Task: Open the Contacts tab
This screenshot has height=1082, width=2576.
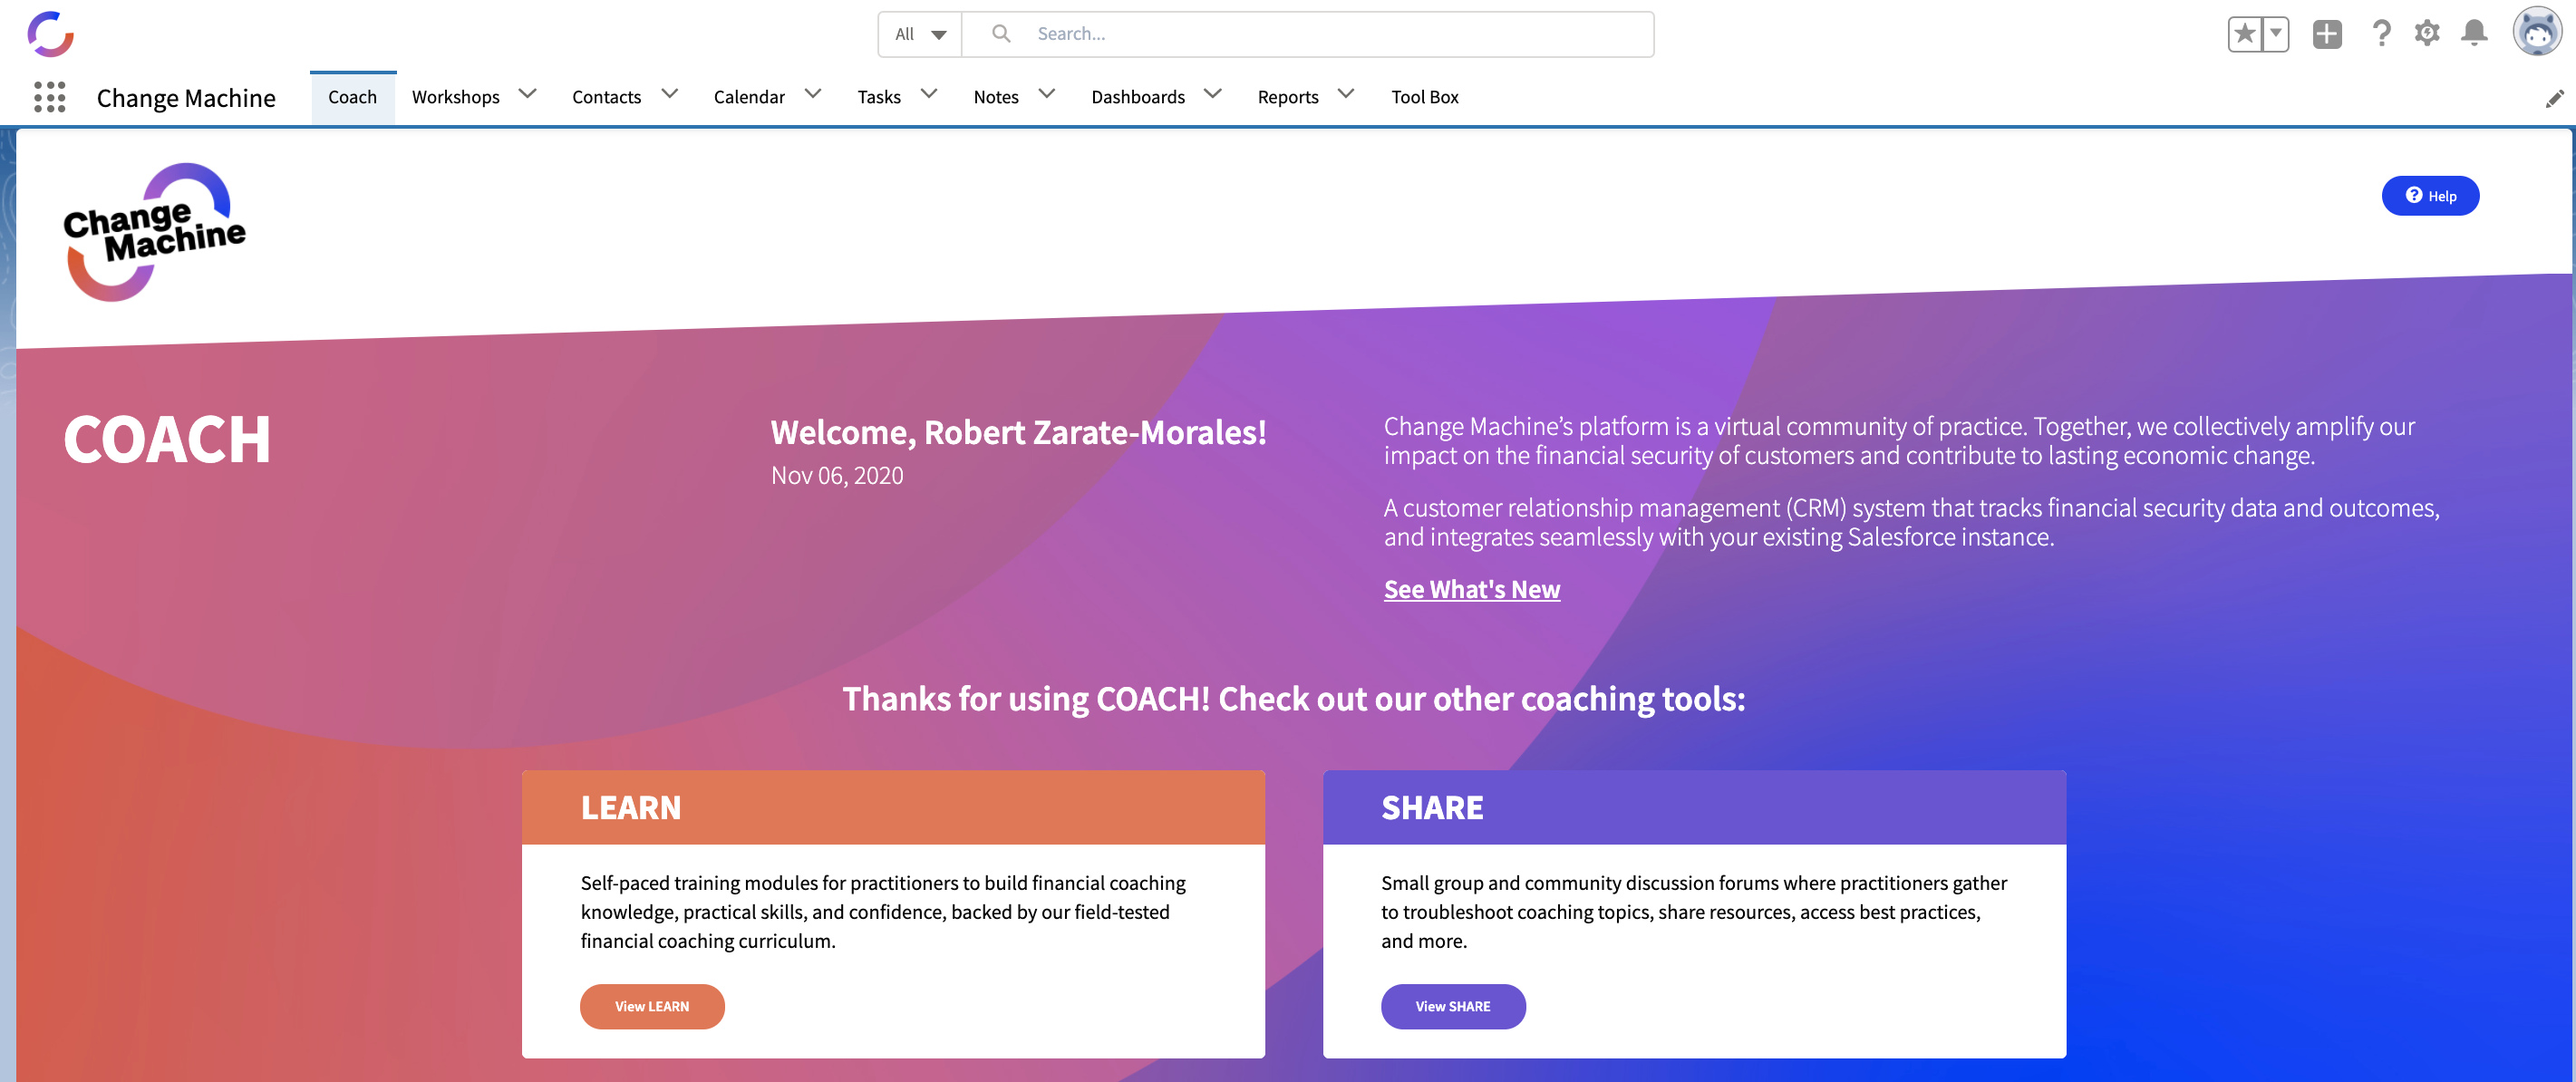Action: tap(606, 97)
